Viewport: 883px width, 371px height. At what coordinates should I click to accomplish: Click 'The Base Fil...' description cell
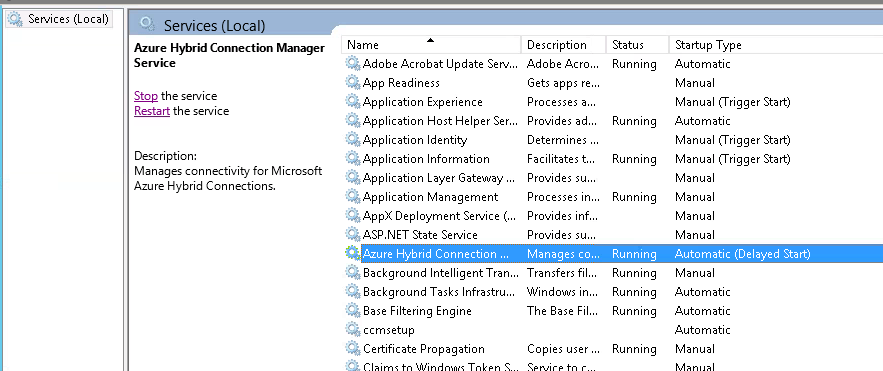click(562, 311)
